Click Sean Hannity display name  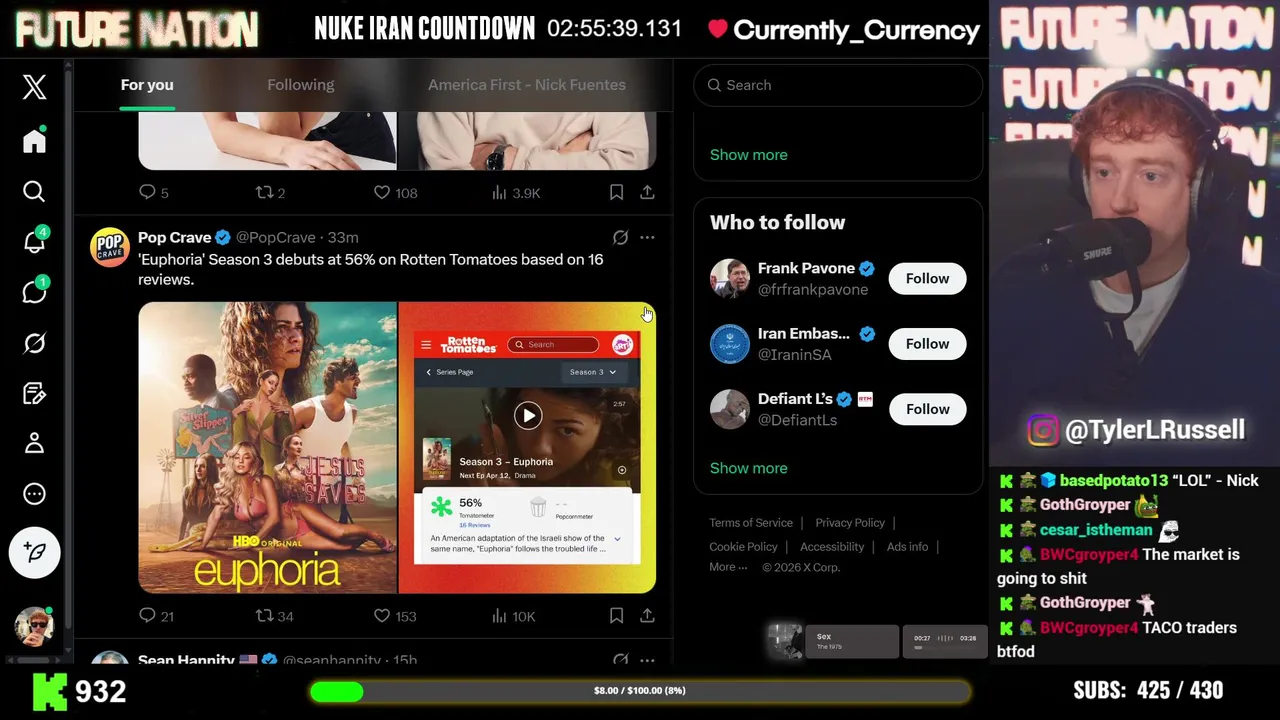[x=186, y=660]
